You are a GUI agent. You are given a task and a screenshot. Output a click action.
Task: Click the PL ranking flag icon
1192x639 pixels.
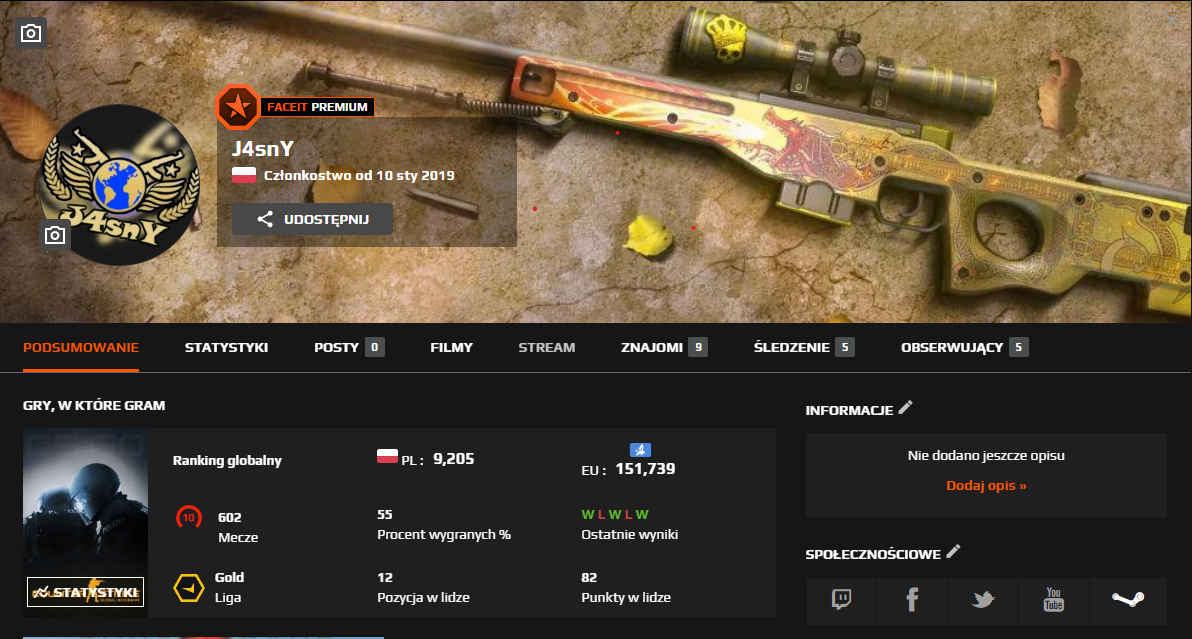click(387, 456)
